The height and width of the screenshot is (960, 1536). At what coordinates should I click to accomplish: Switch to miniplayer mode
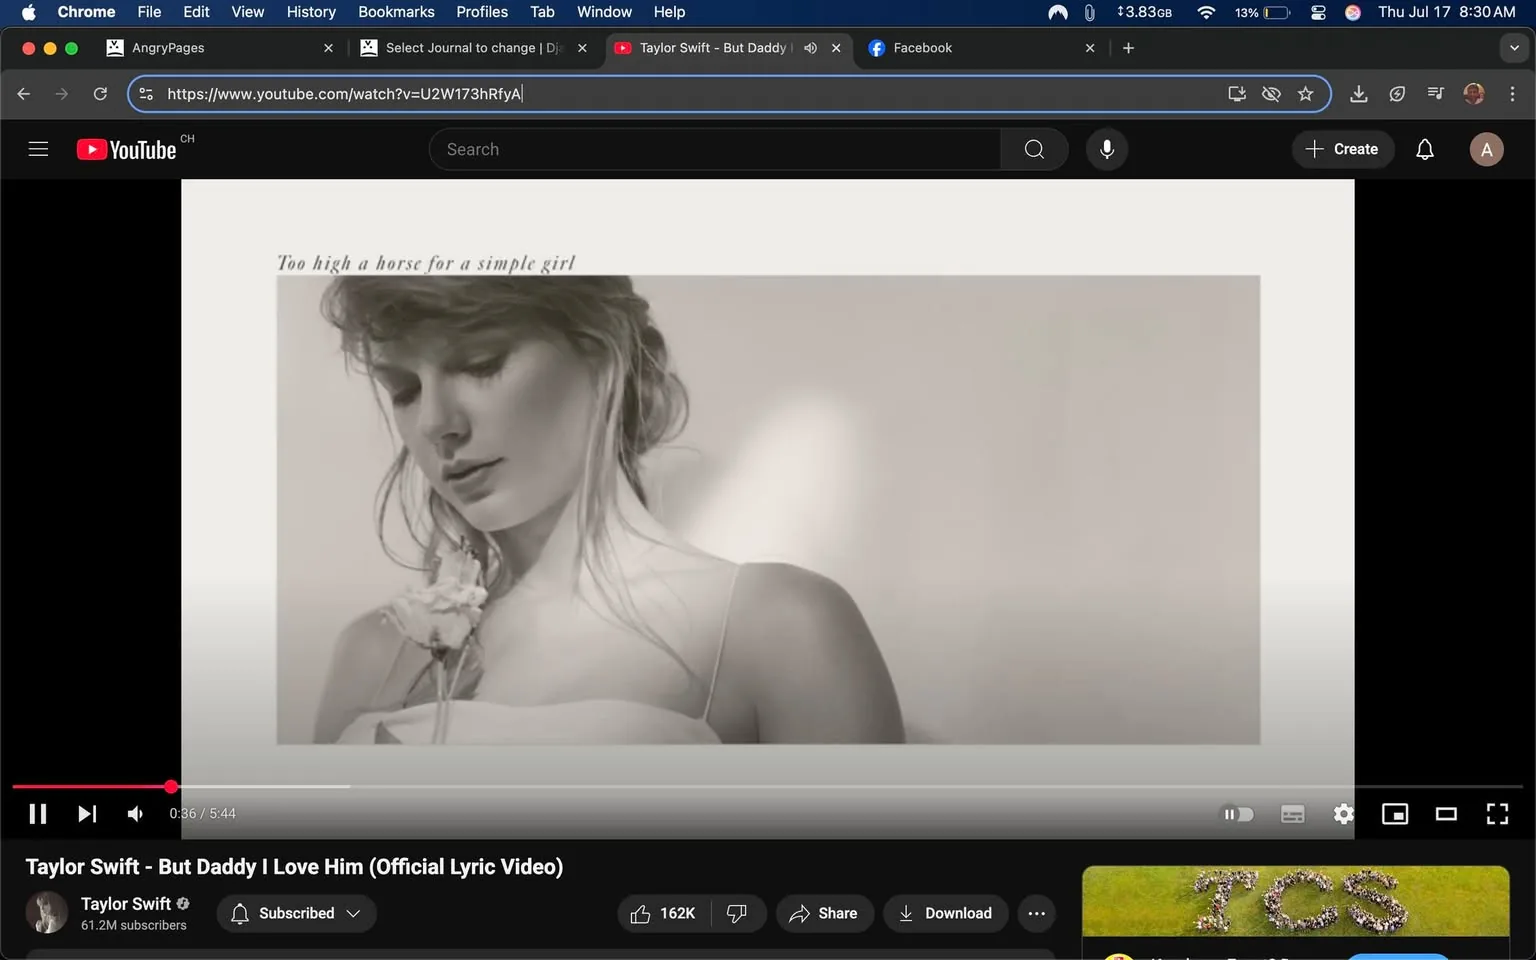(x=1394, y=813)
